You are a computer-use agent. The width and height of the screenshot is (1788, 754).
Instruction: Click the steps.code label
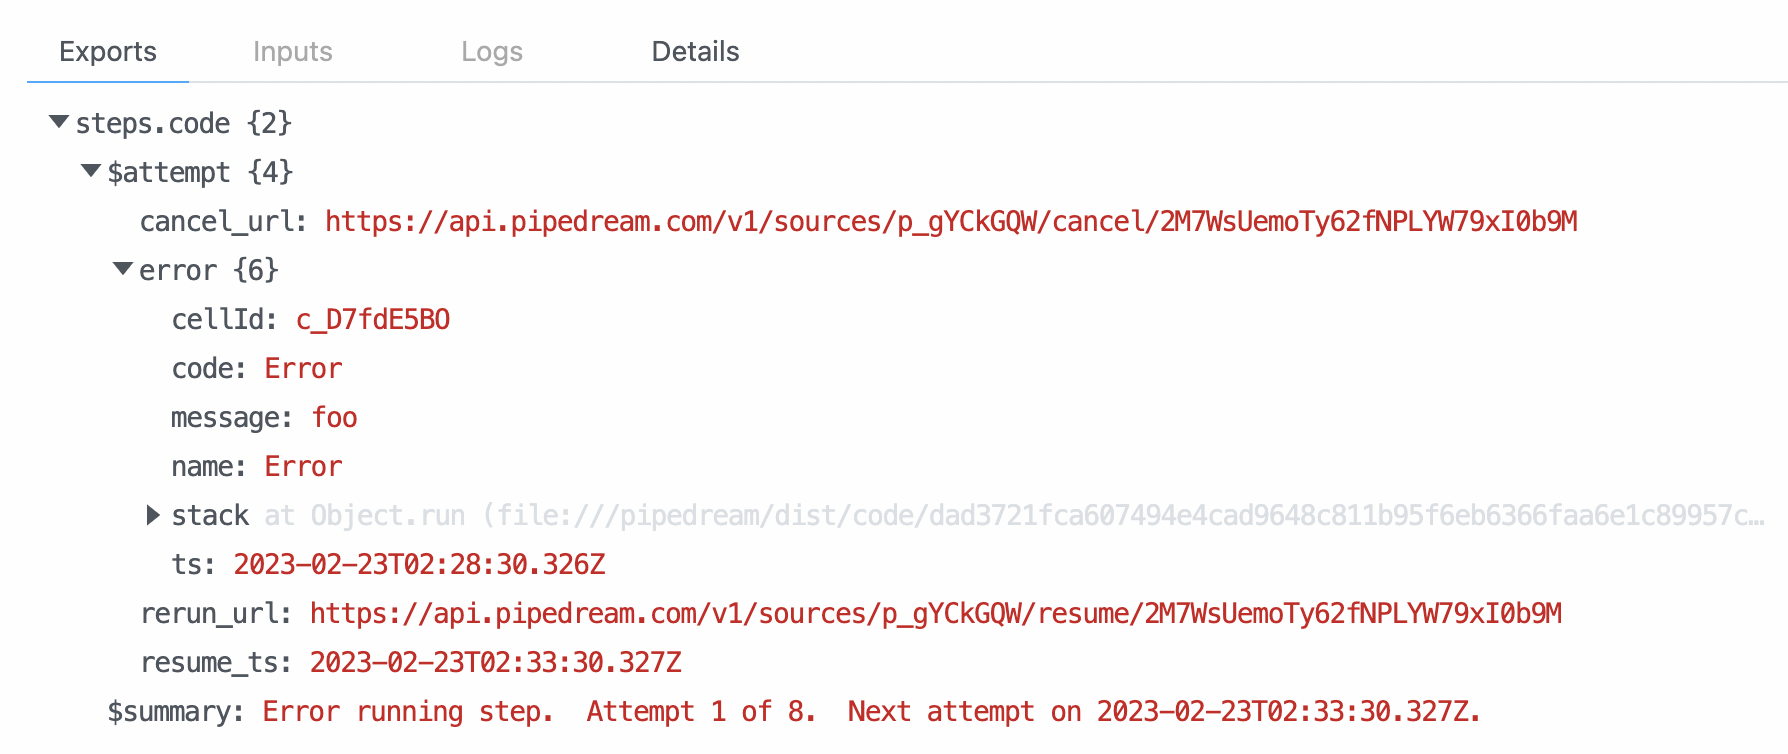click(153, 123)
